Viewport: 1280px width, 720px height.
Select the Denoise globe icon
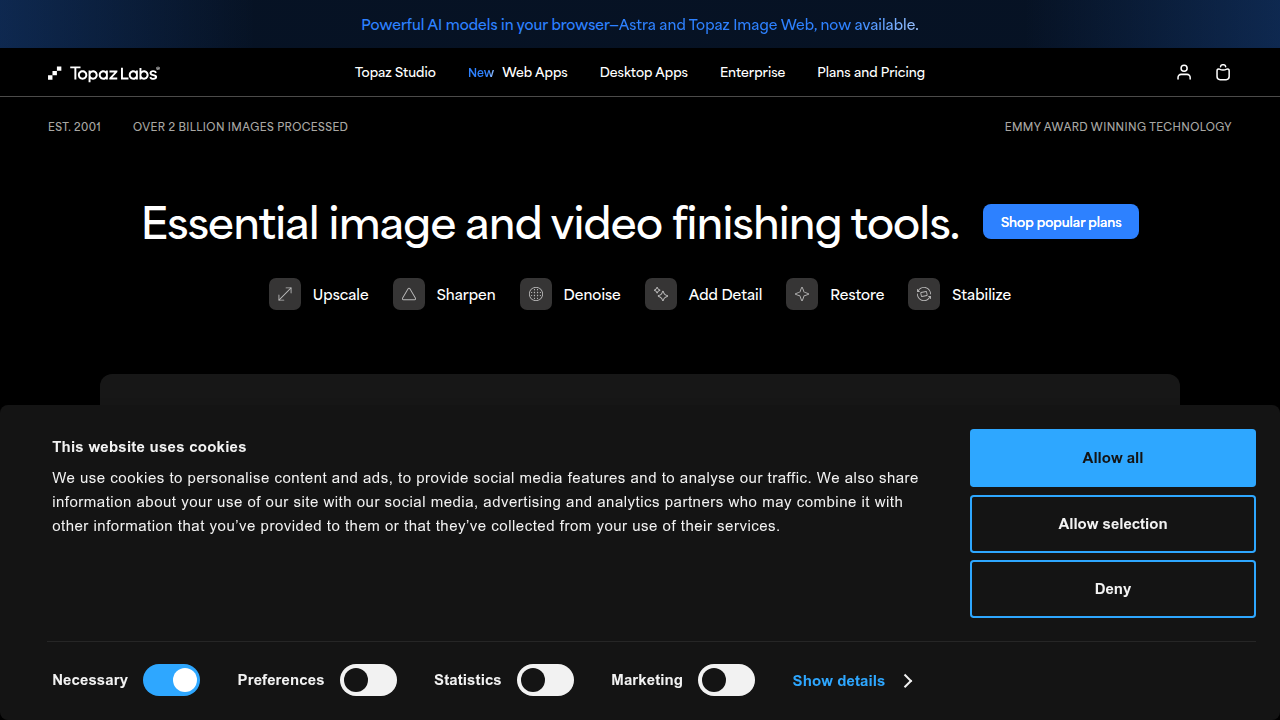[x=536, y=294]
